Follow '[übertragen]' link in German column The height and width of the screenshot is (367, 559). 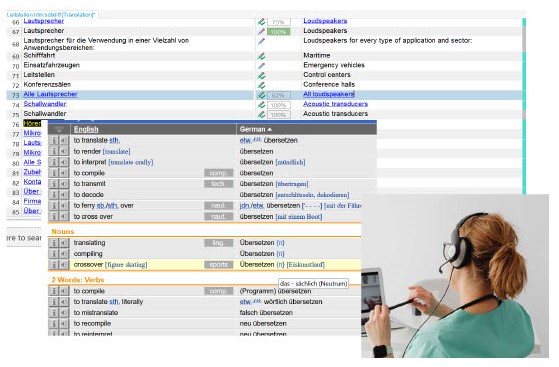pos(292,184)
